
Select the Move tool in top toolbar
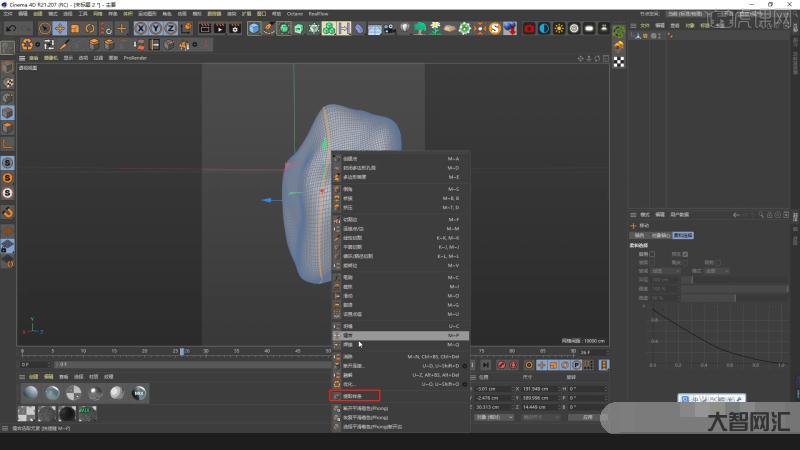59,28
